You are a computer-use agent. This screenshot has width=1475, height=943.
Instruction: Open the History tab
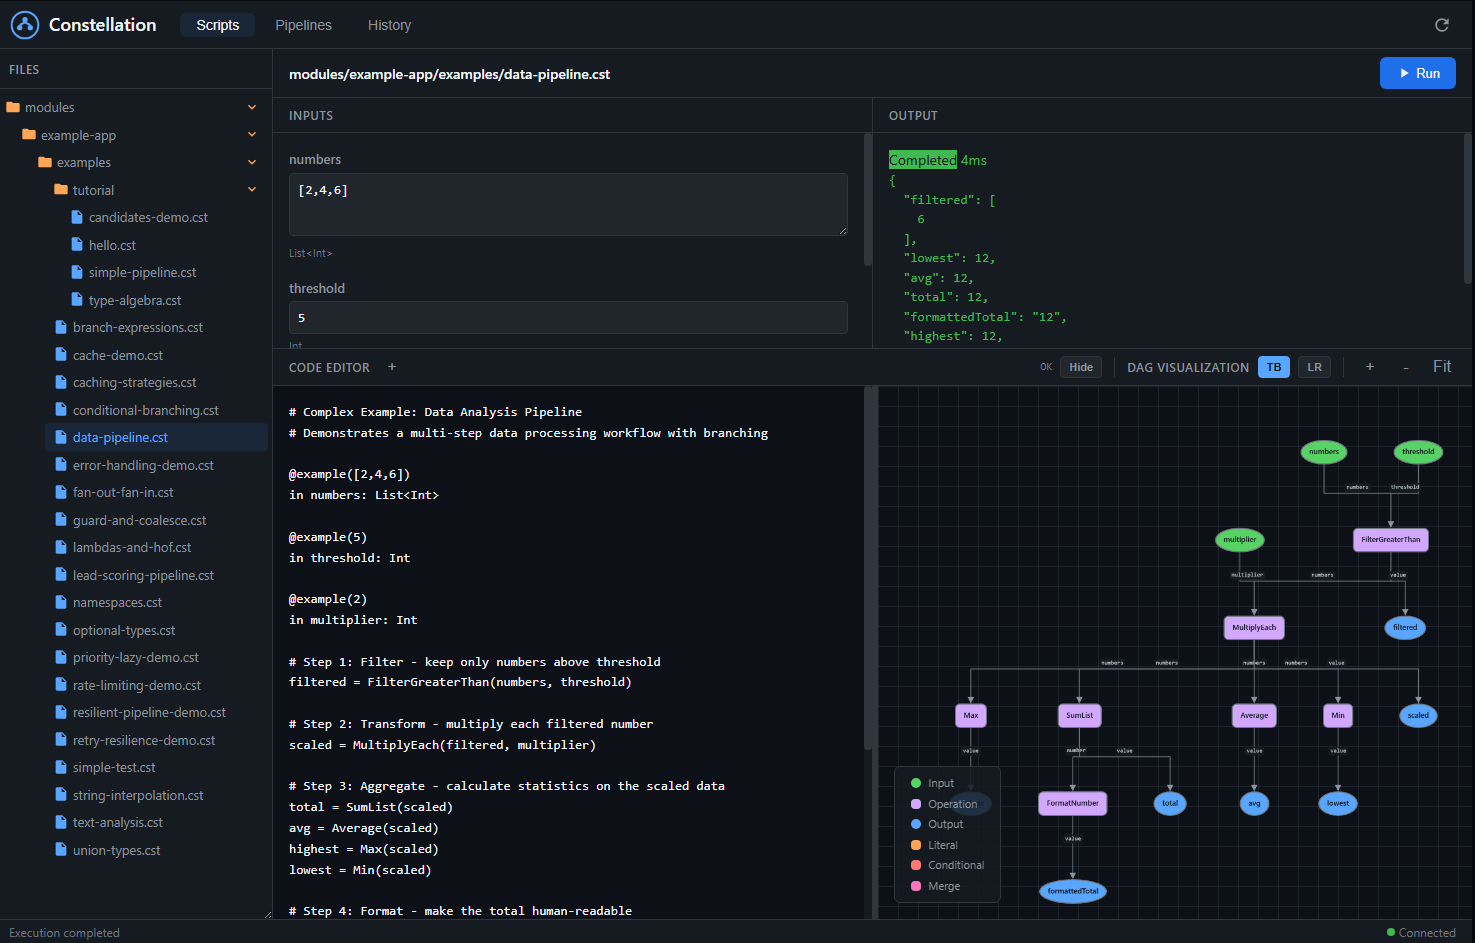(x=389, y=24)
